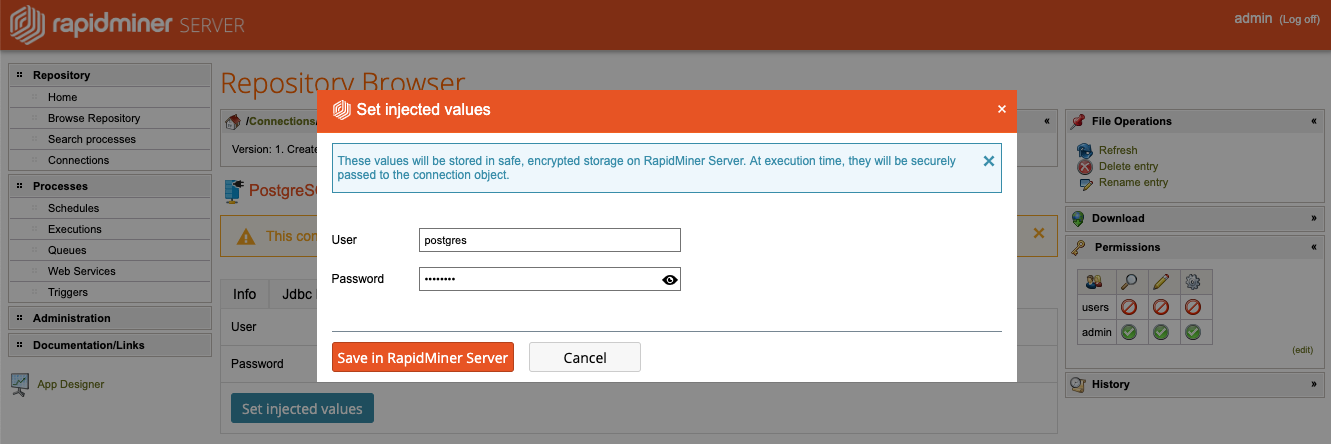Click the Refresh icon
This screenshot has width=1331, height=444.
click(x=1085, y=151)
